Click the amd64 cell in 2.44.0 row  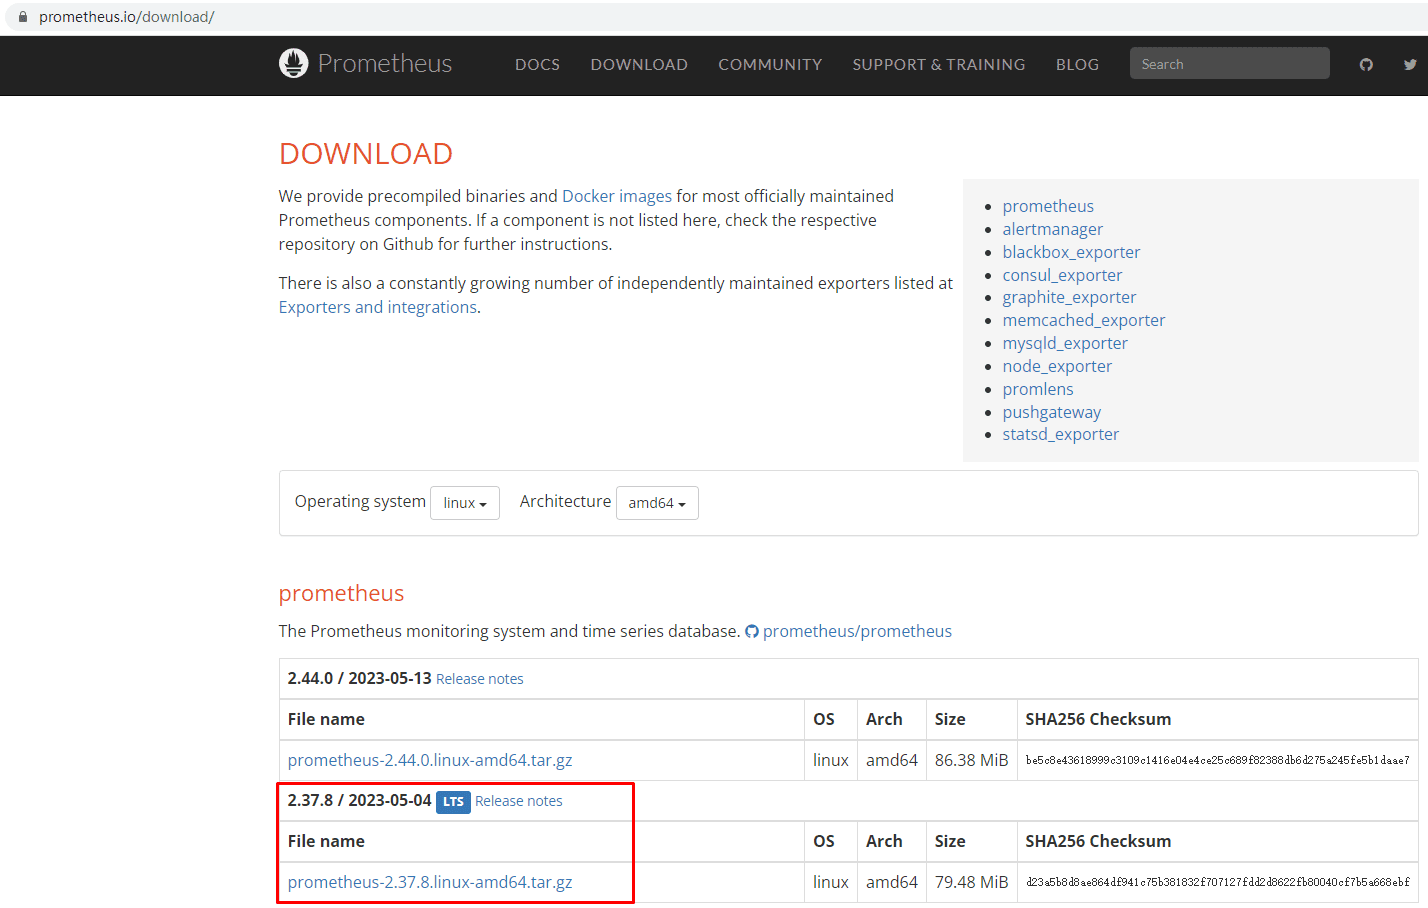[892, 760]
